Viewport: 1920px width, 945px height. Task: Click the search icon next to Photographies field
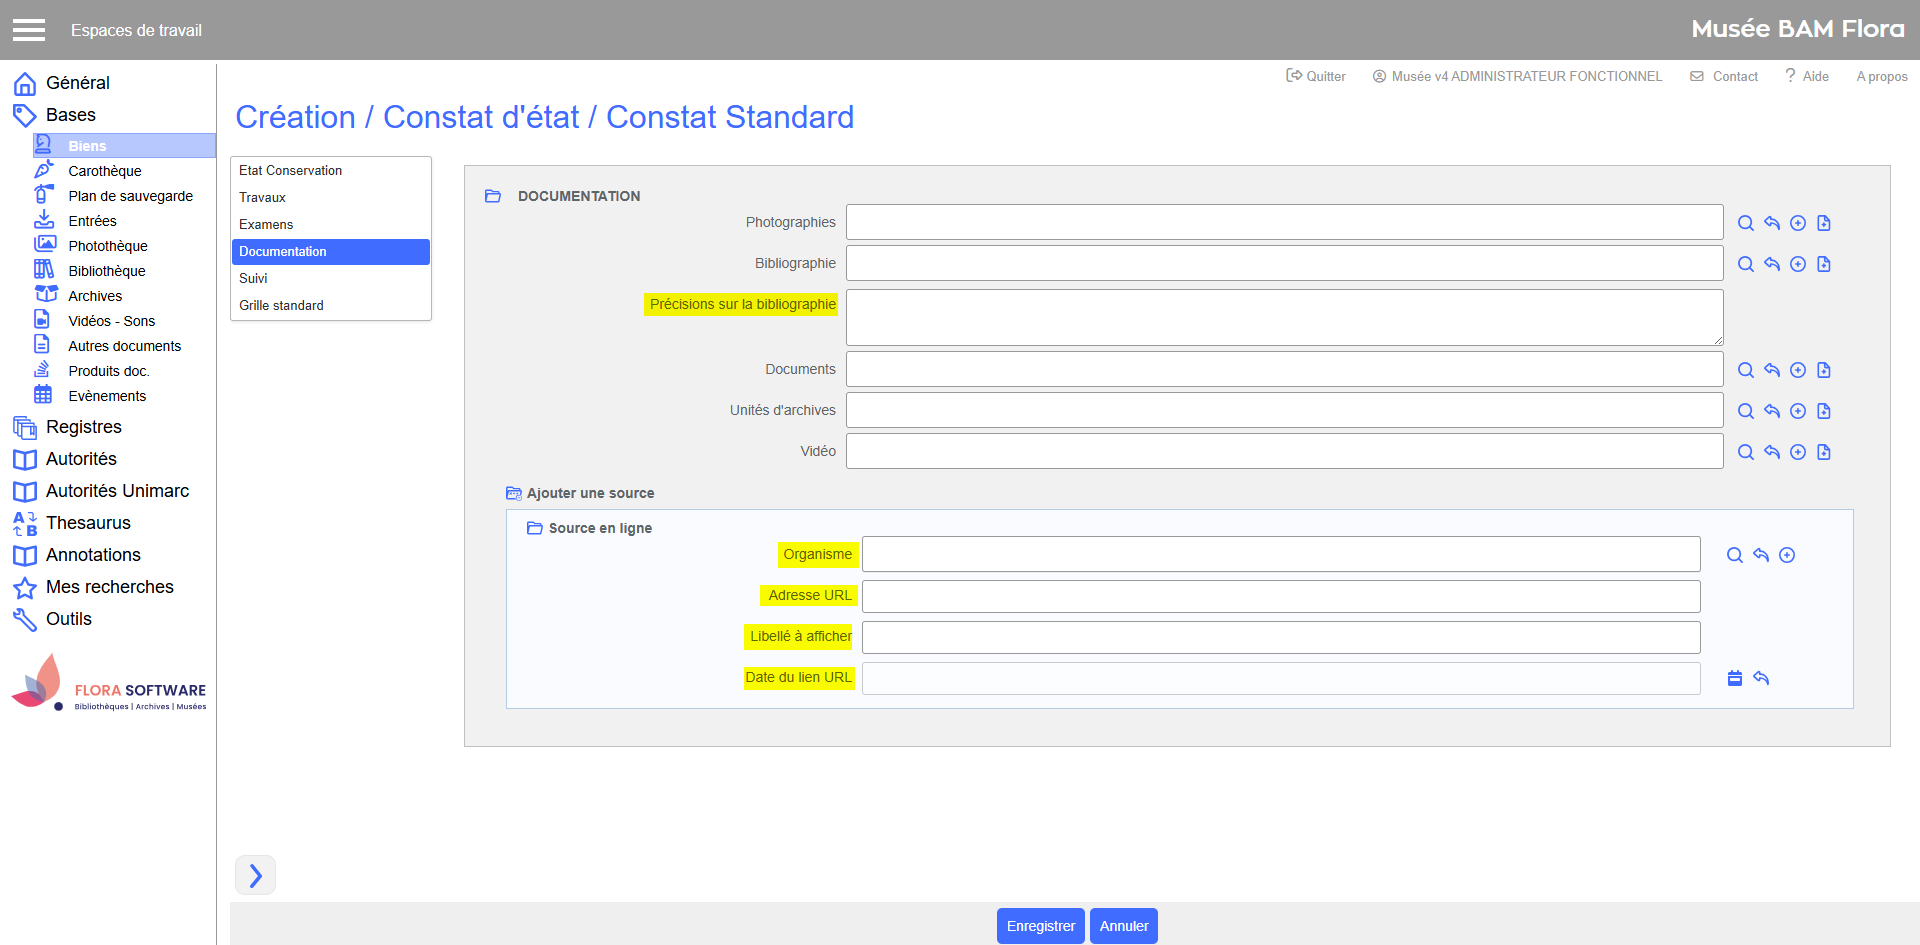[x=1745, y=223]
